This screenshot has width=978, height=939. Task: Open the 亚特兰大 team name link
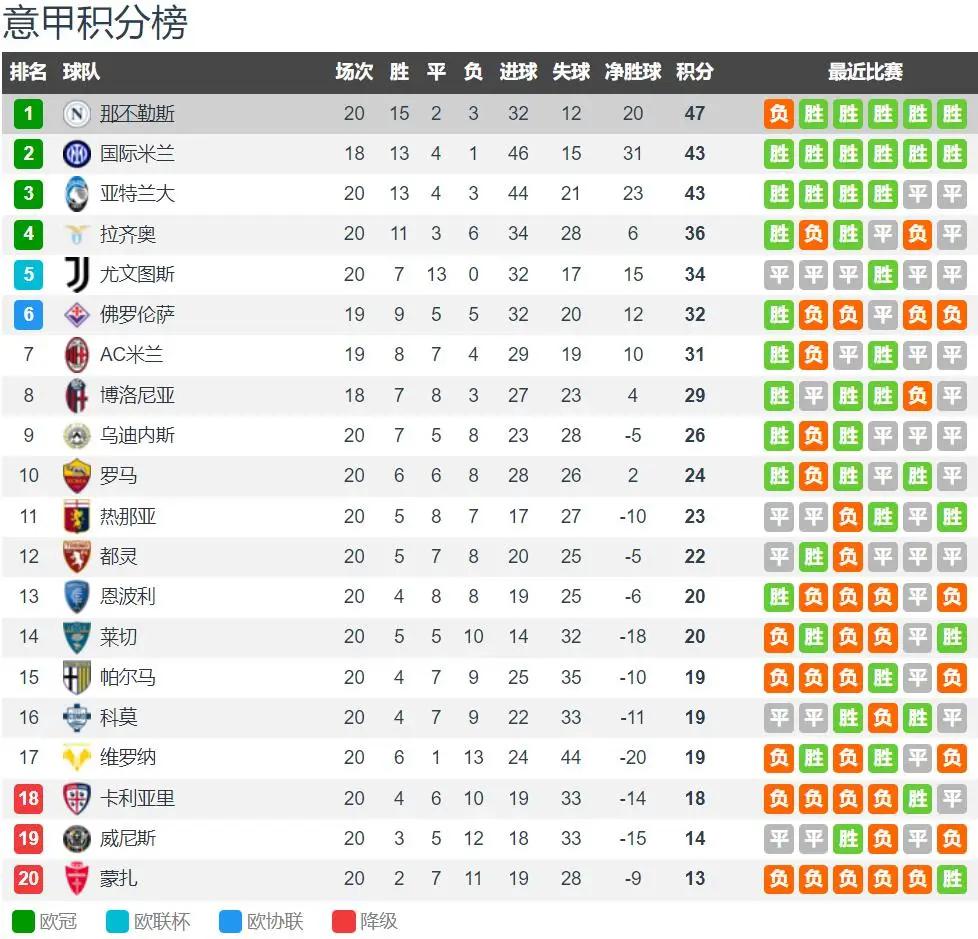click(x=137, y=194)
